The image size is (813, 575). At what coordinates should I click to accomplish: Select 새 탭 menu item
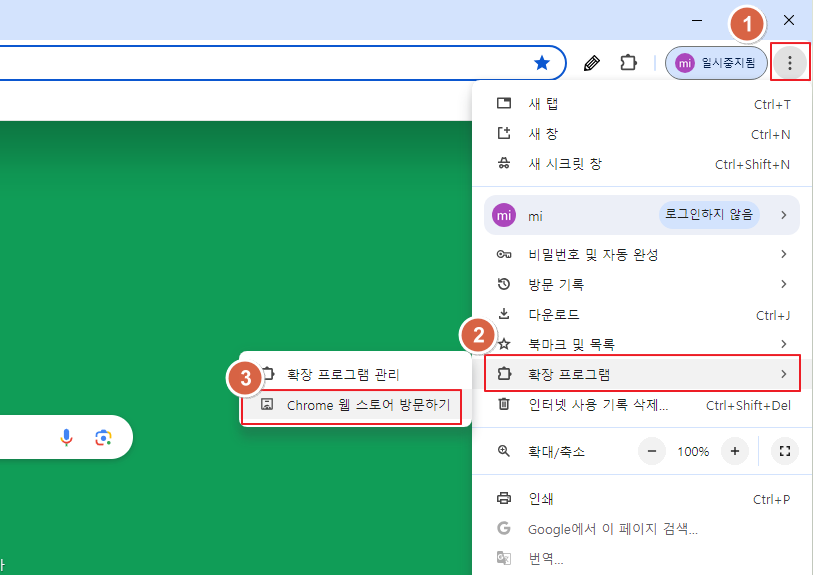(643, 104)
